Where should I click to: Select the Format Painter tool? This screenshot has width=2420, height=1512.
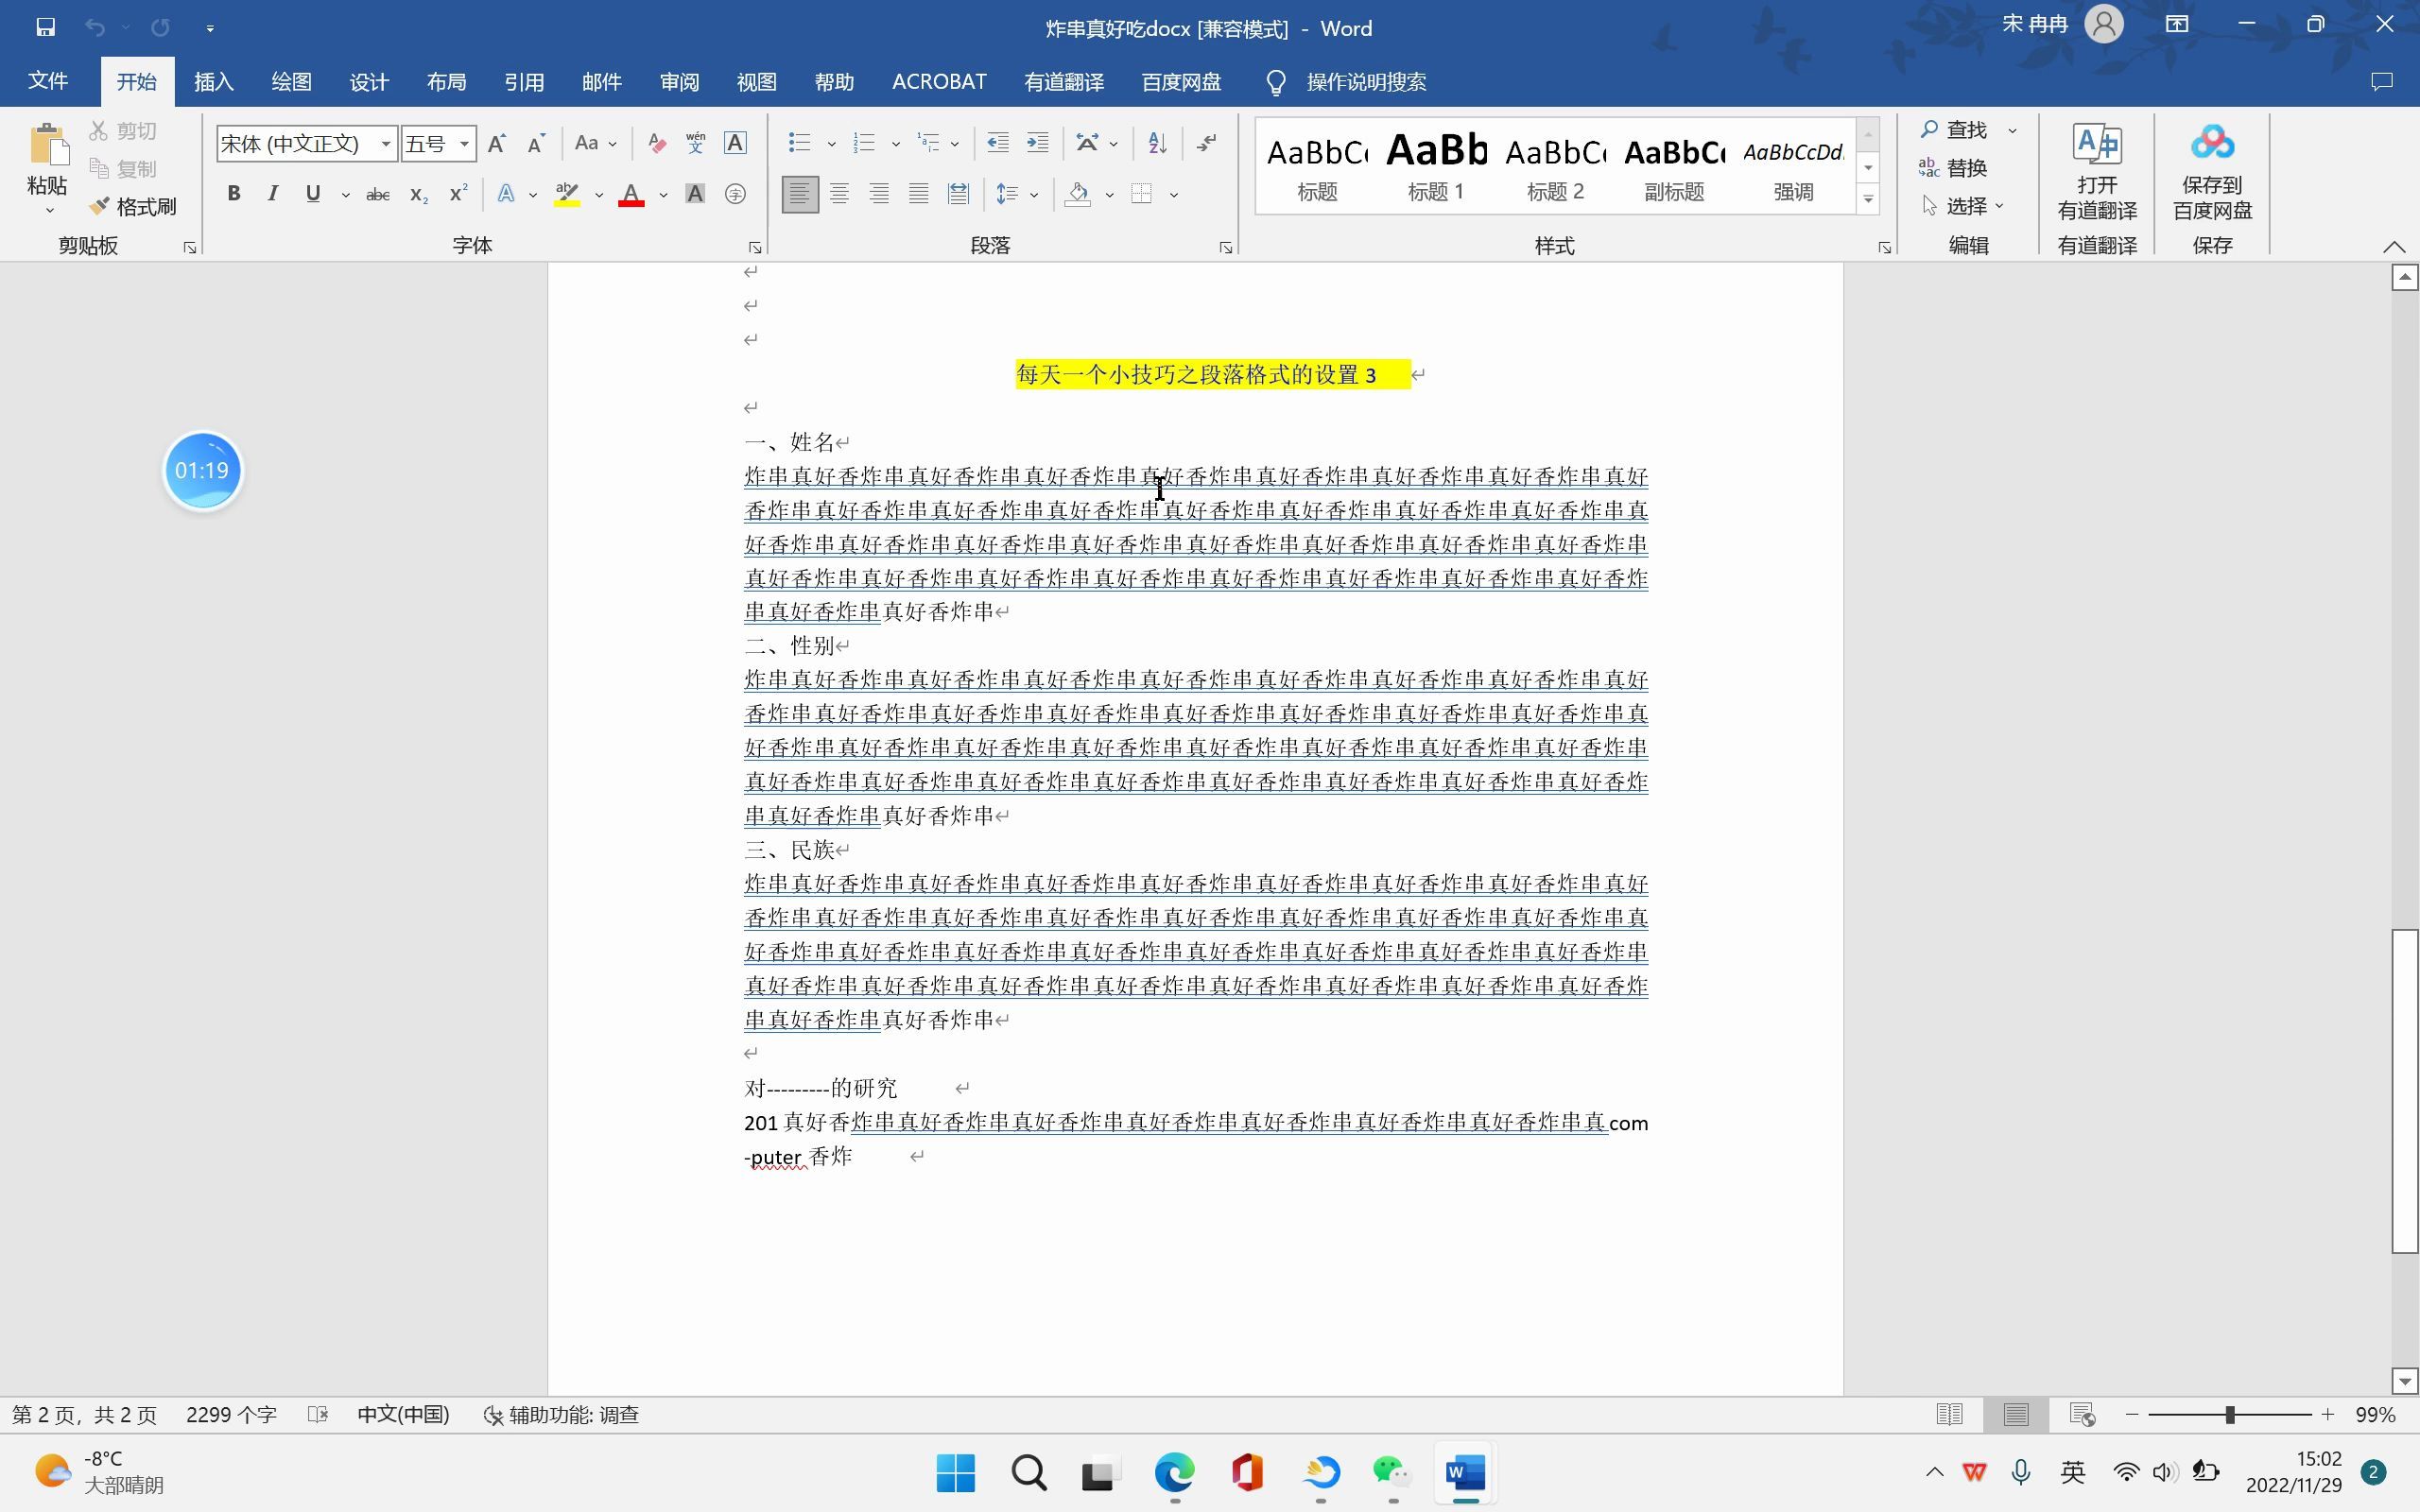(x=132, y=207)
